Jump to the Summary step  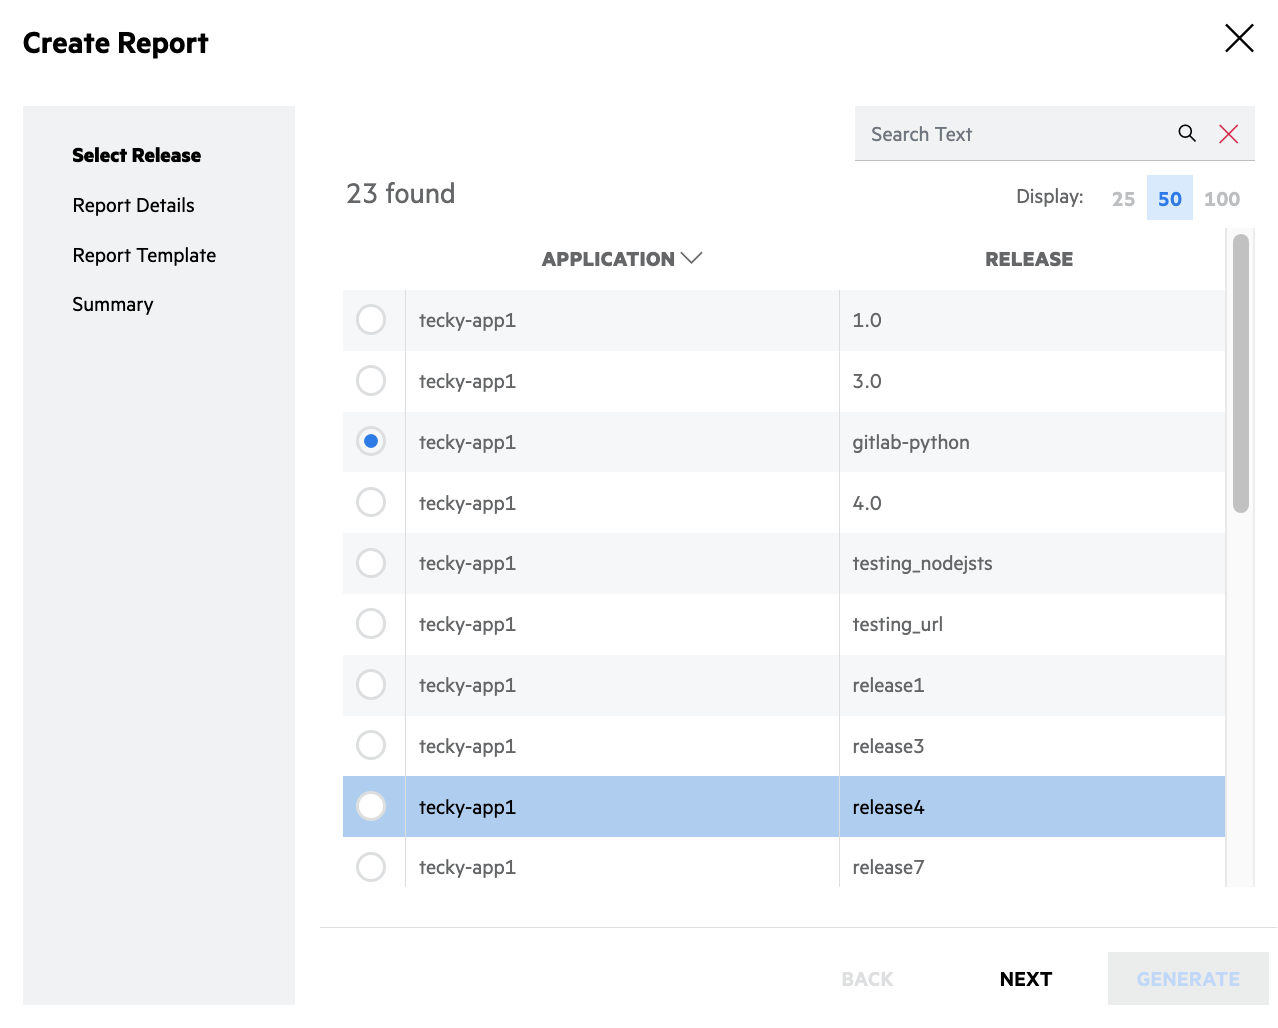113,304
